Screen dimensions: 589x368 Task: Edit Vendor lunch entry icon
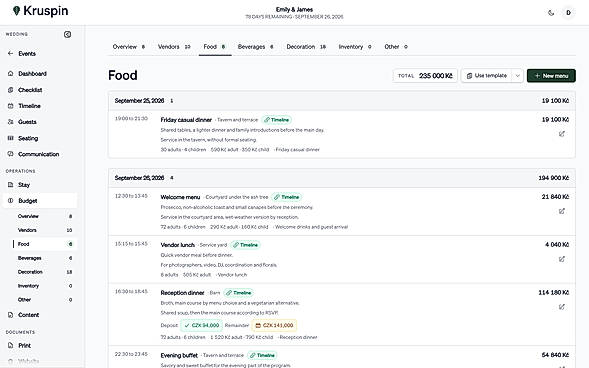(562, 259)
